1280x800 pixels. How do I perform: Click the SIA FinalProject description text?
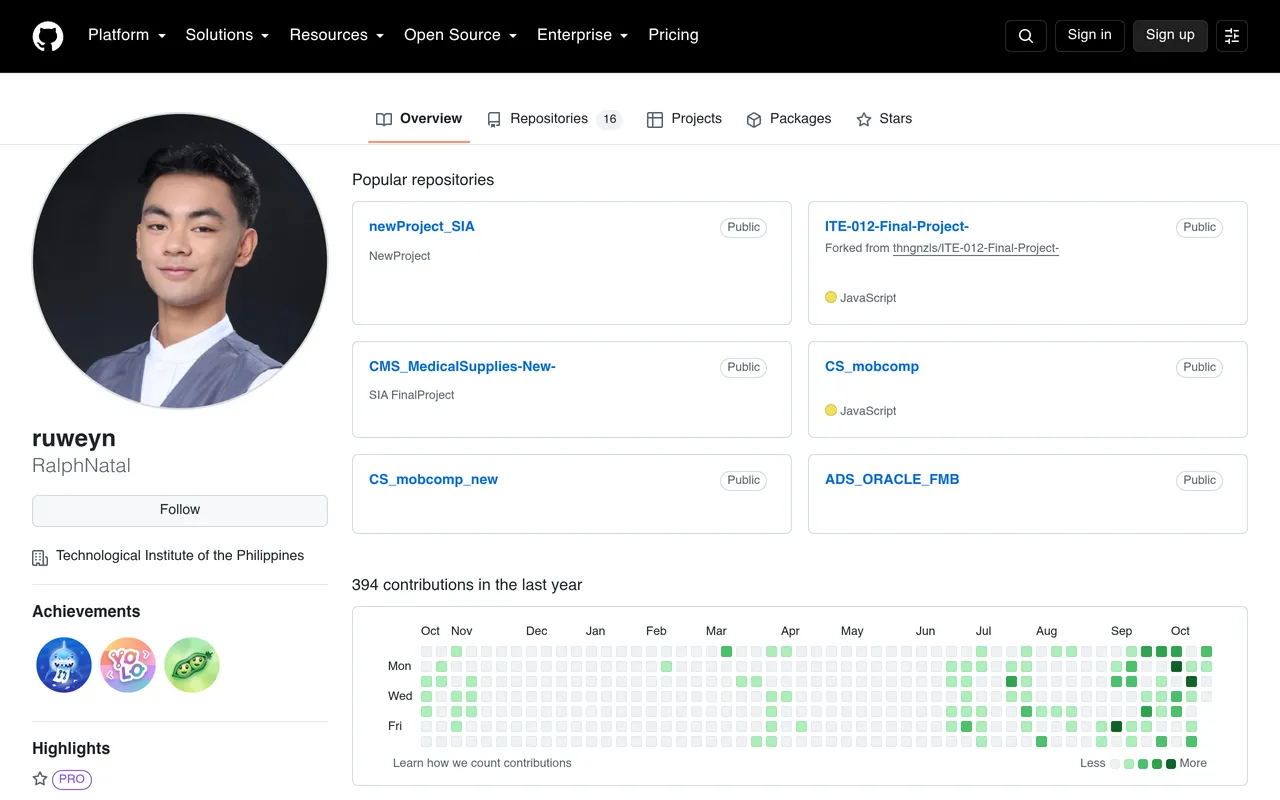pyautogui.click(x=412, y=395)
